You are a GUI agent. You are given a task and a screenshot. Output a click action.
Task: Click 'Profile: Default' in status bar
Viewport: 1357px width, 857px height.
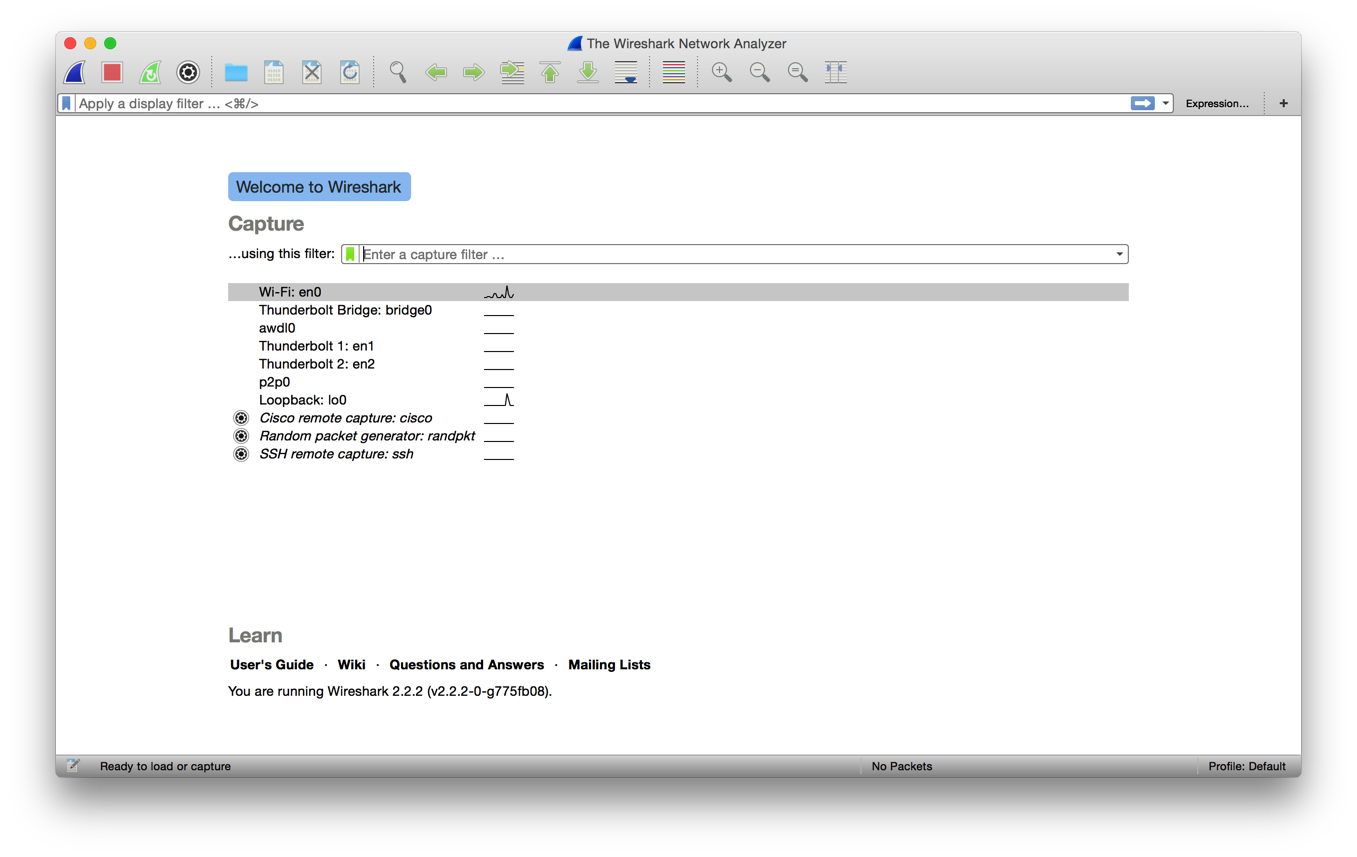(x=1247, y=766)
